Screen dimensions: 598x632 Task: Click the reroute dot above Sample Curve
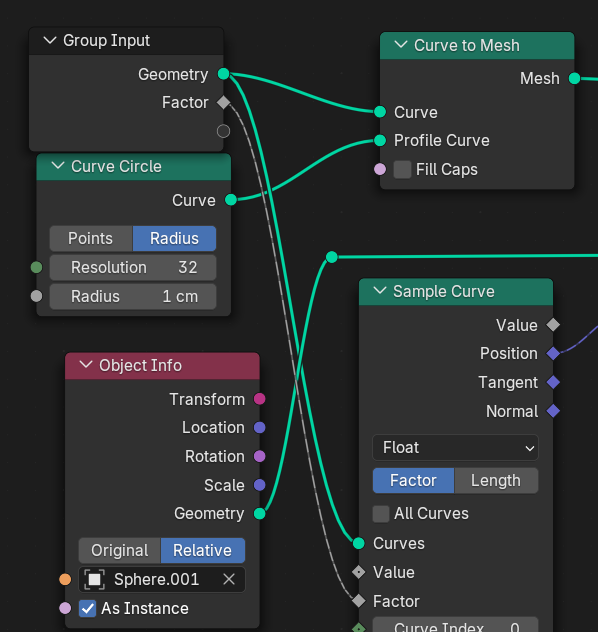(x=332, y=257)
